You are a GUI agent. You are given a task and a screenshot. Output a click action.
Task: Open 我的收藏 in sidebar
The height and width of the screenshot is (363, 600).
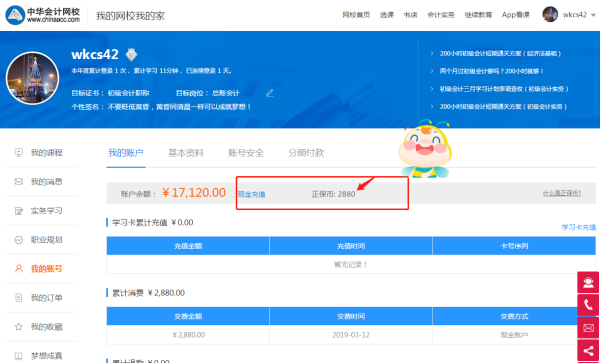(46, 327)
